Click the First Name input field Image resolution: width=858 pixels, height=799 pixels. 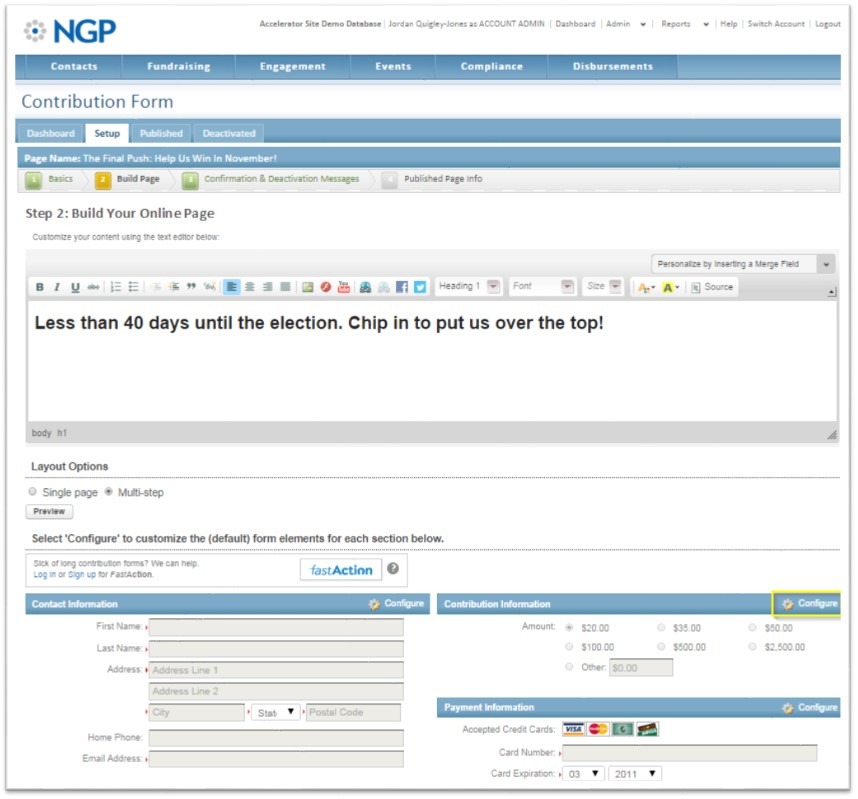[276, 627]
